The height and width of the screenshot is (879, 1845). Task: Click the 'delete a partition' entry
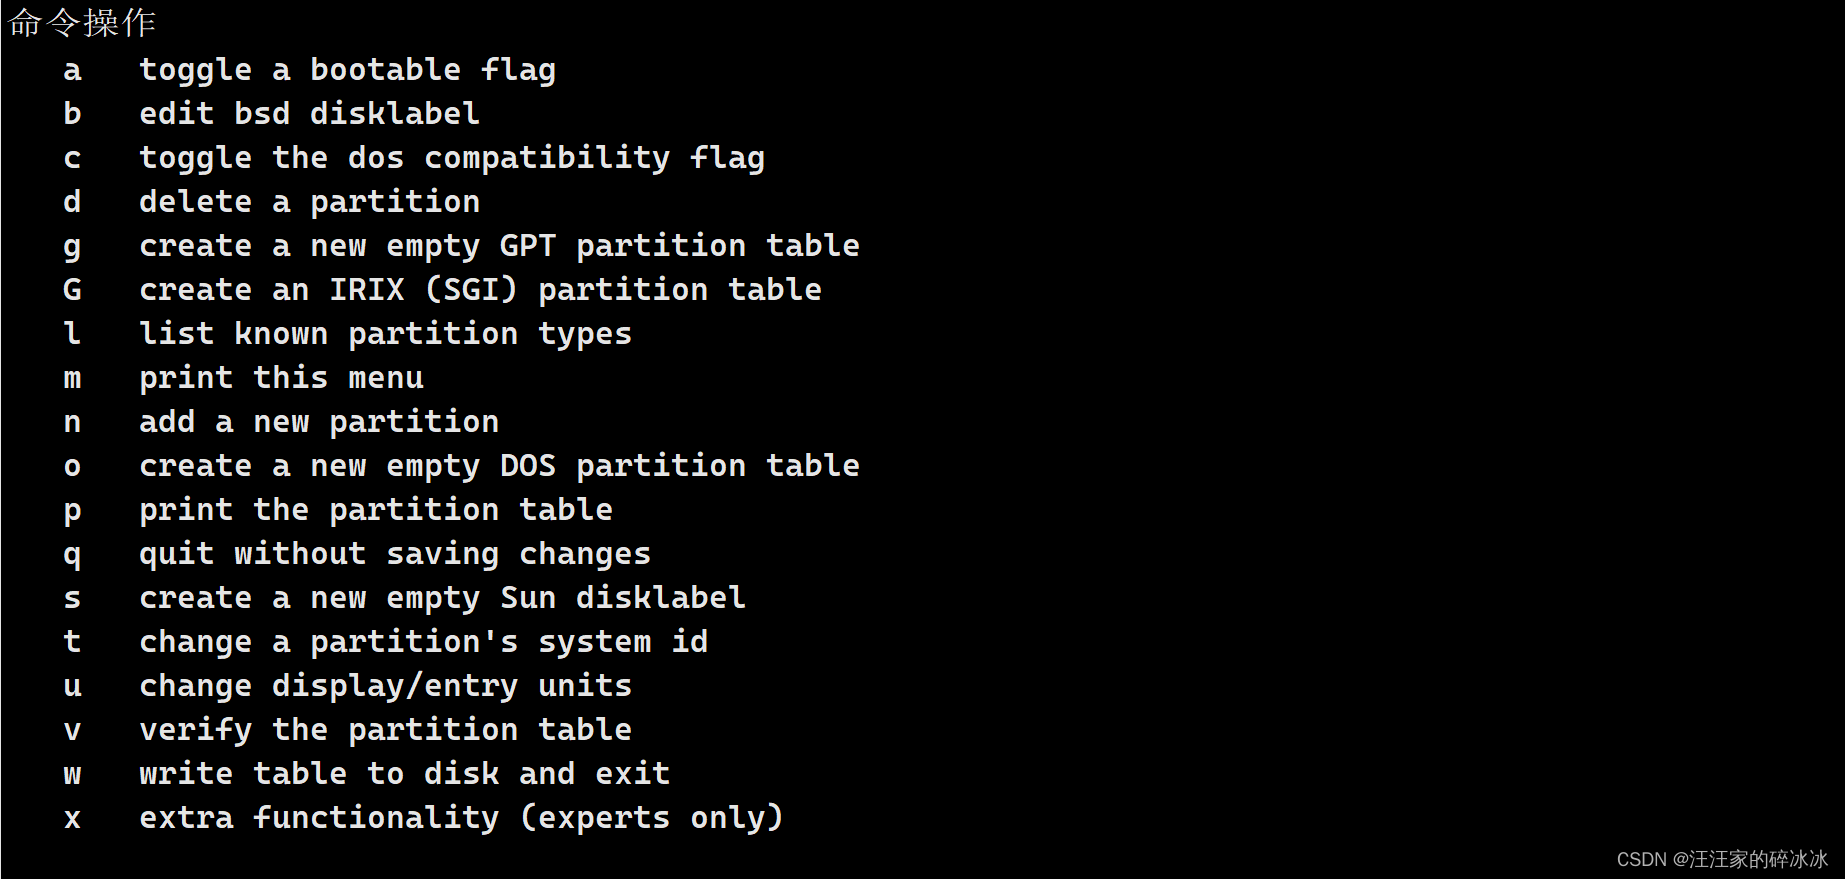tap(309, 202)
